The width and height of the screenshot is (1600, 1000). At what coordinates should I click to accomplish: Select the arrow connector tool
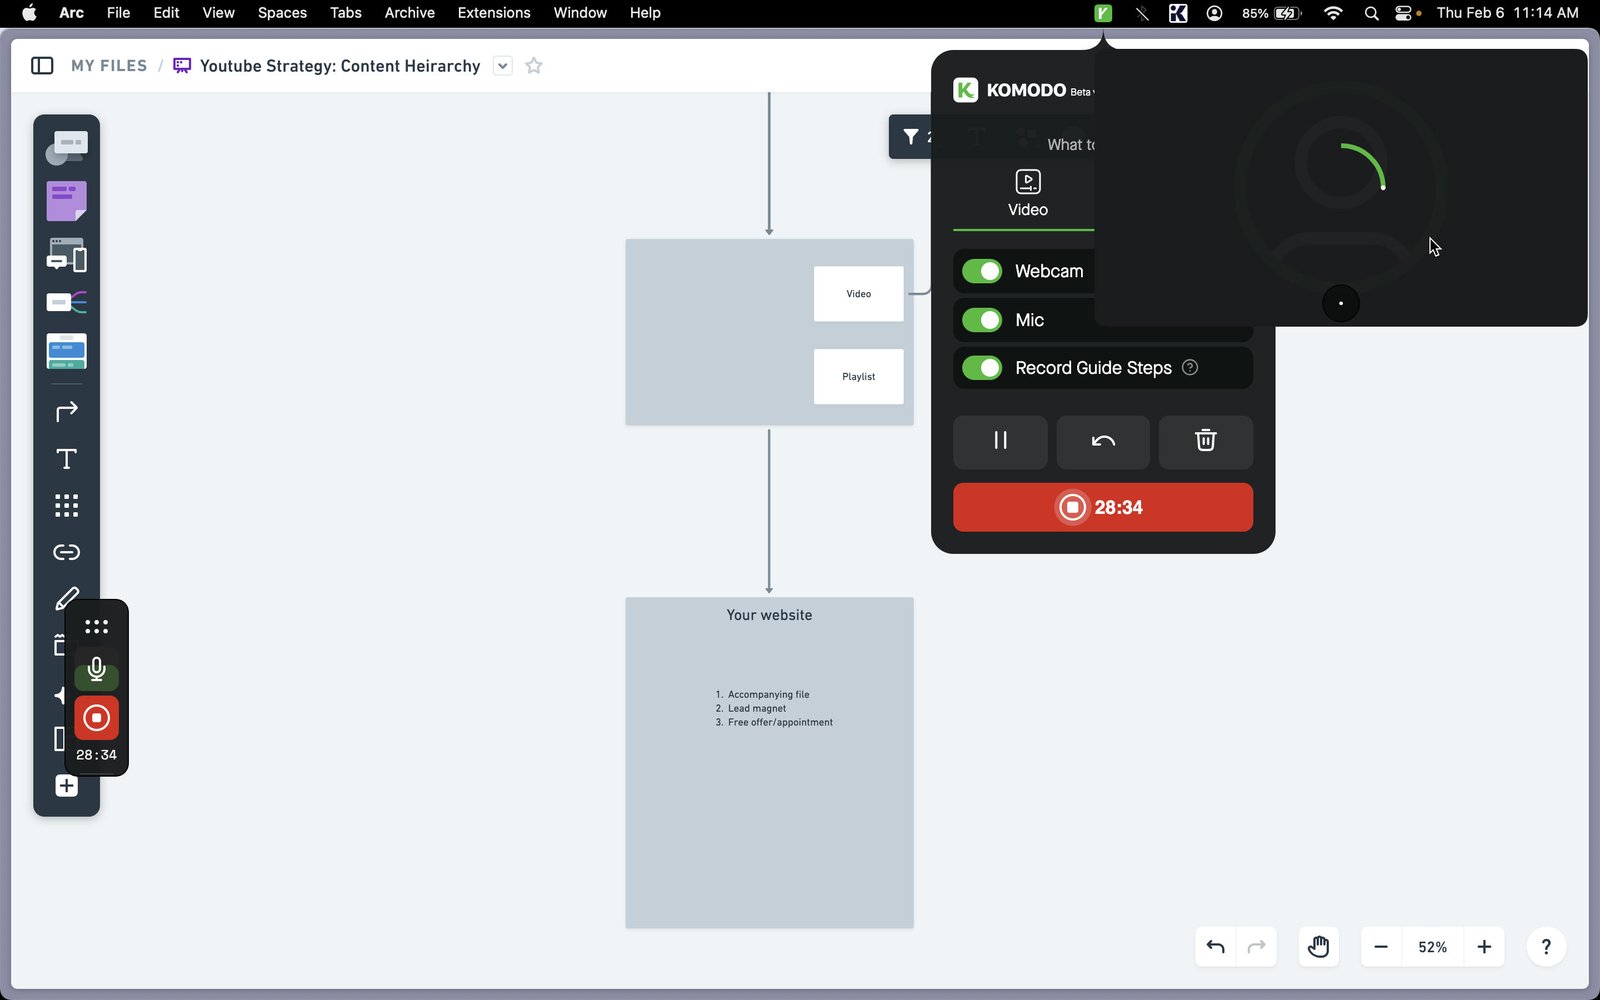(66, 411)
